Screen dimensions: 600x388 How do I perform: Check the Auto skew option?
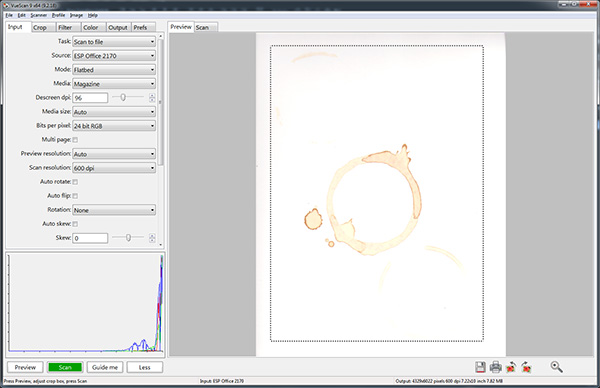[75, 224]
